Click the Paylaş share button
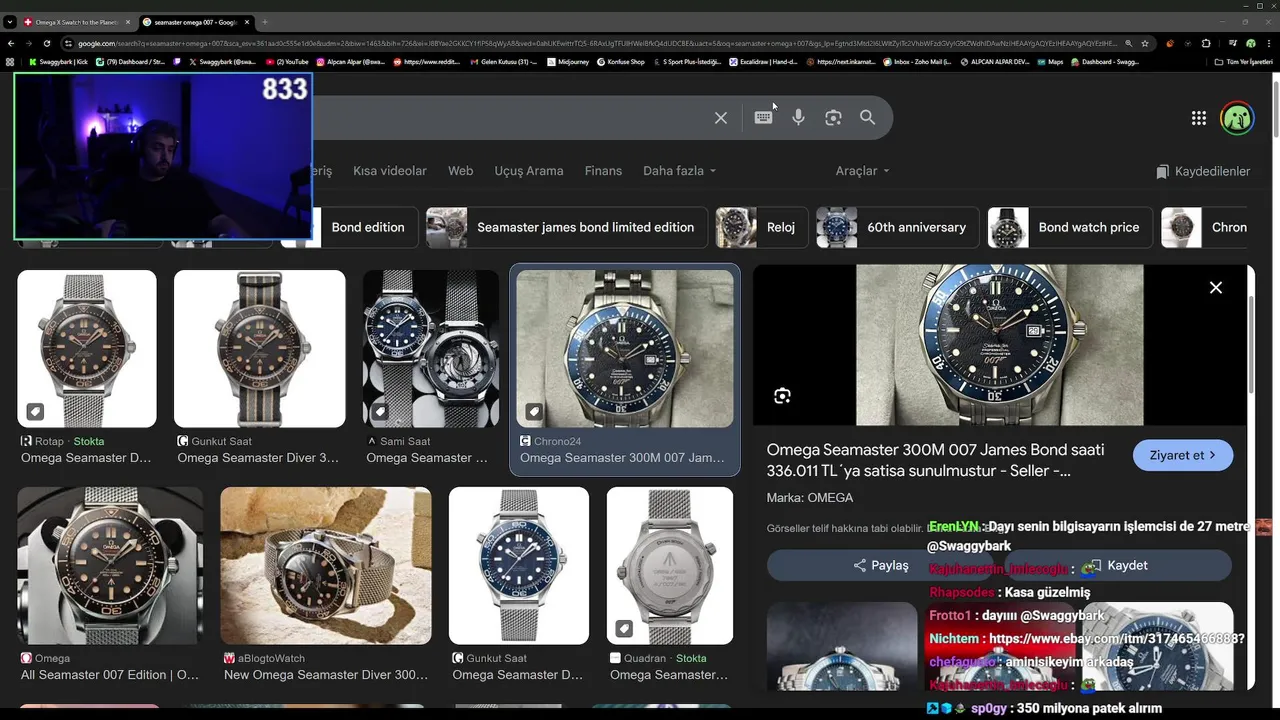The height and width of the screenshot is (720, 1280). (881, 565)
